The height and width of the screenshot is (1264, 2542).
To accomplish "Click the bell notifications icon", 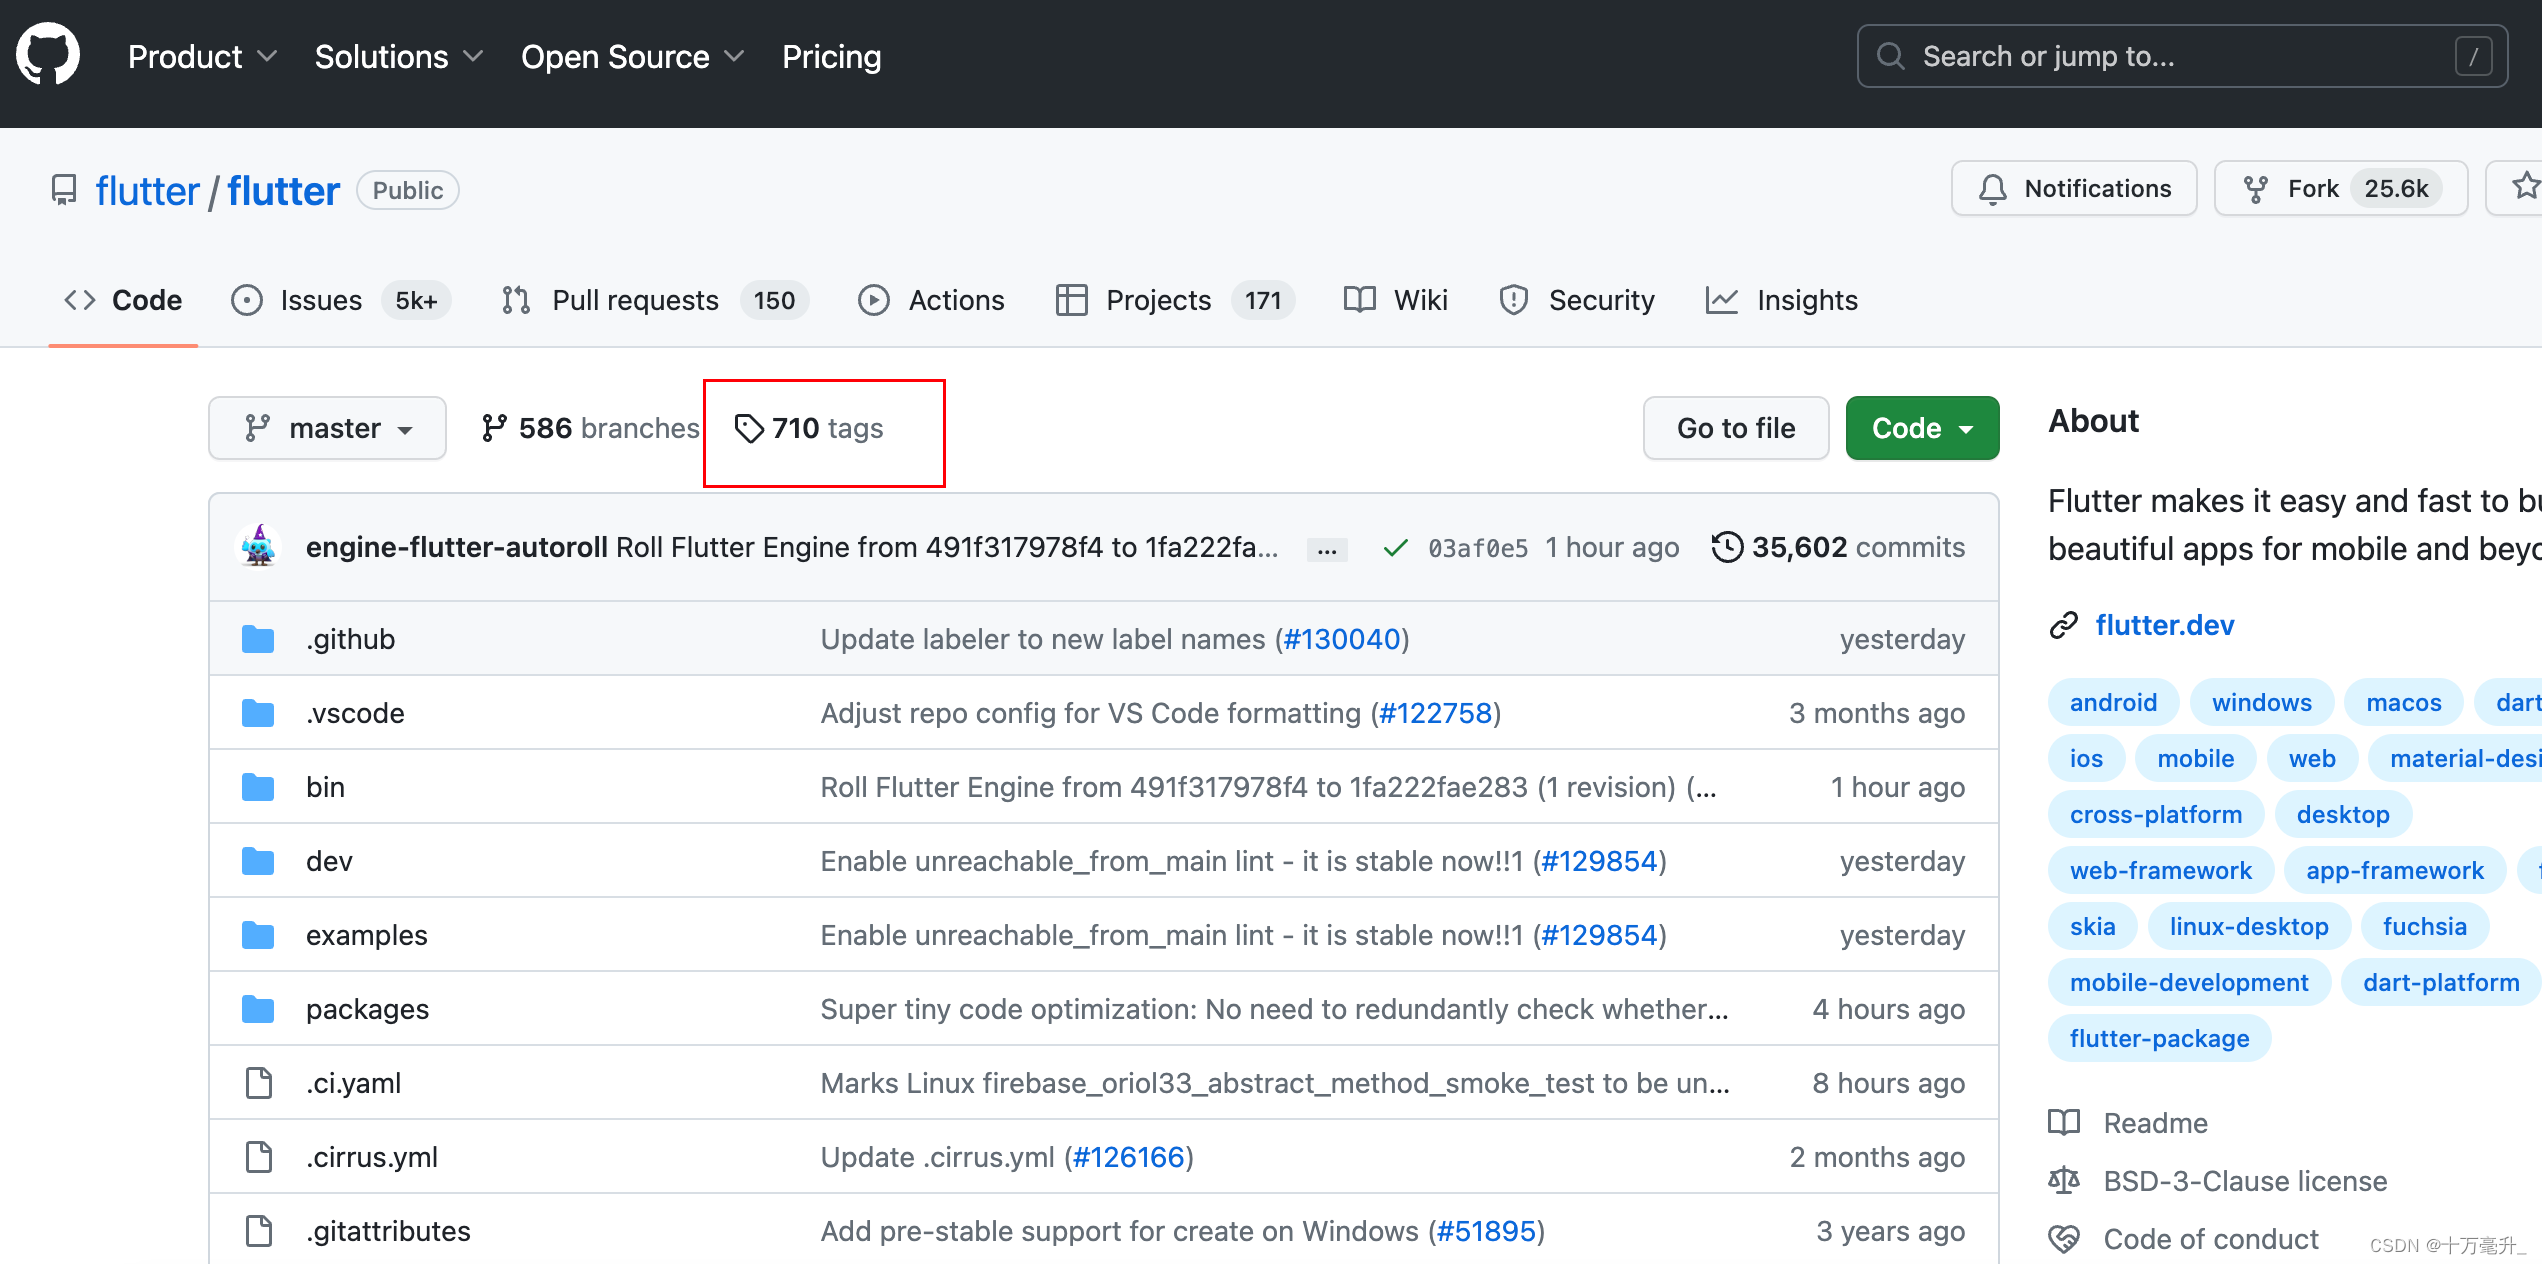I will tap(1996, 190).
